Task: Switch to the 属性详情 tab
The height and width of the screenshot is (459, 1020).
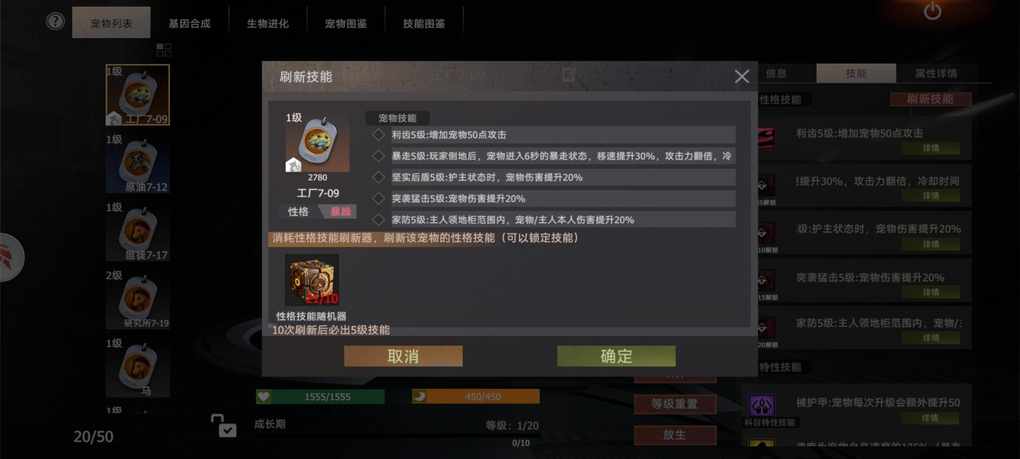Action: [936, 73]
